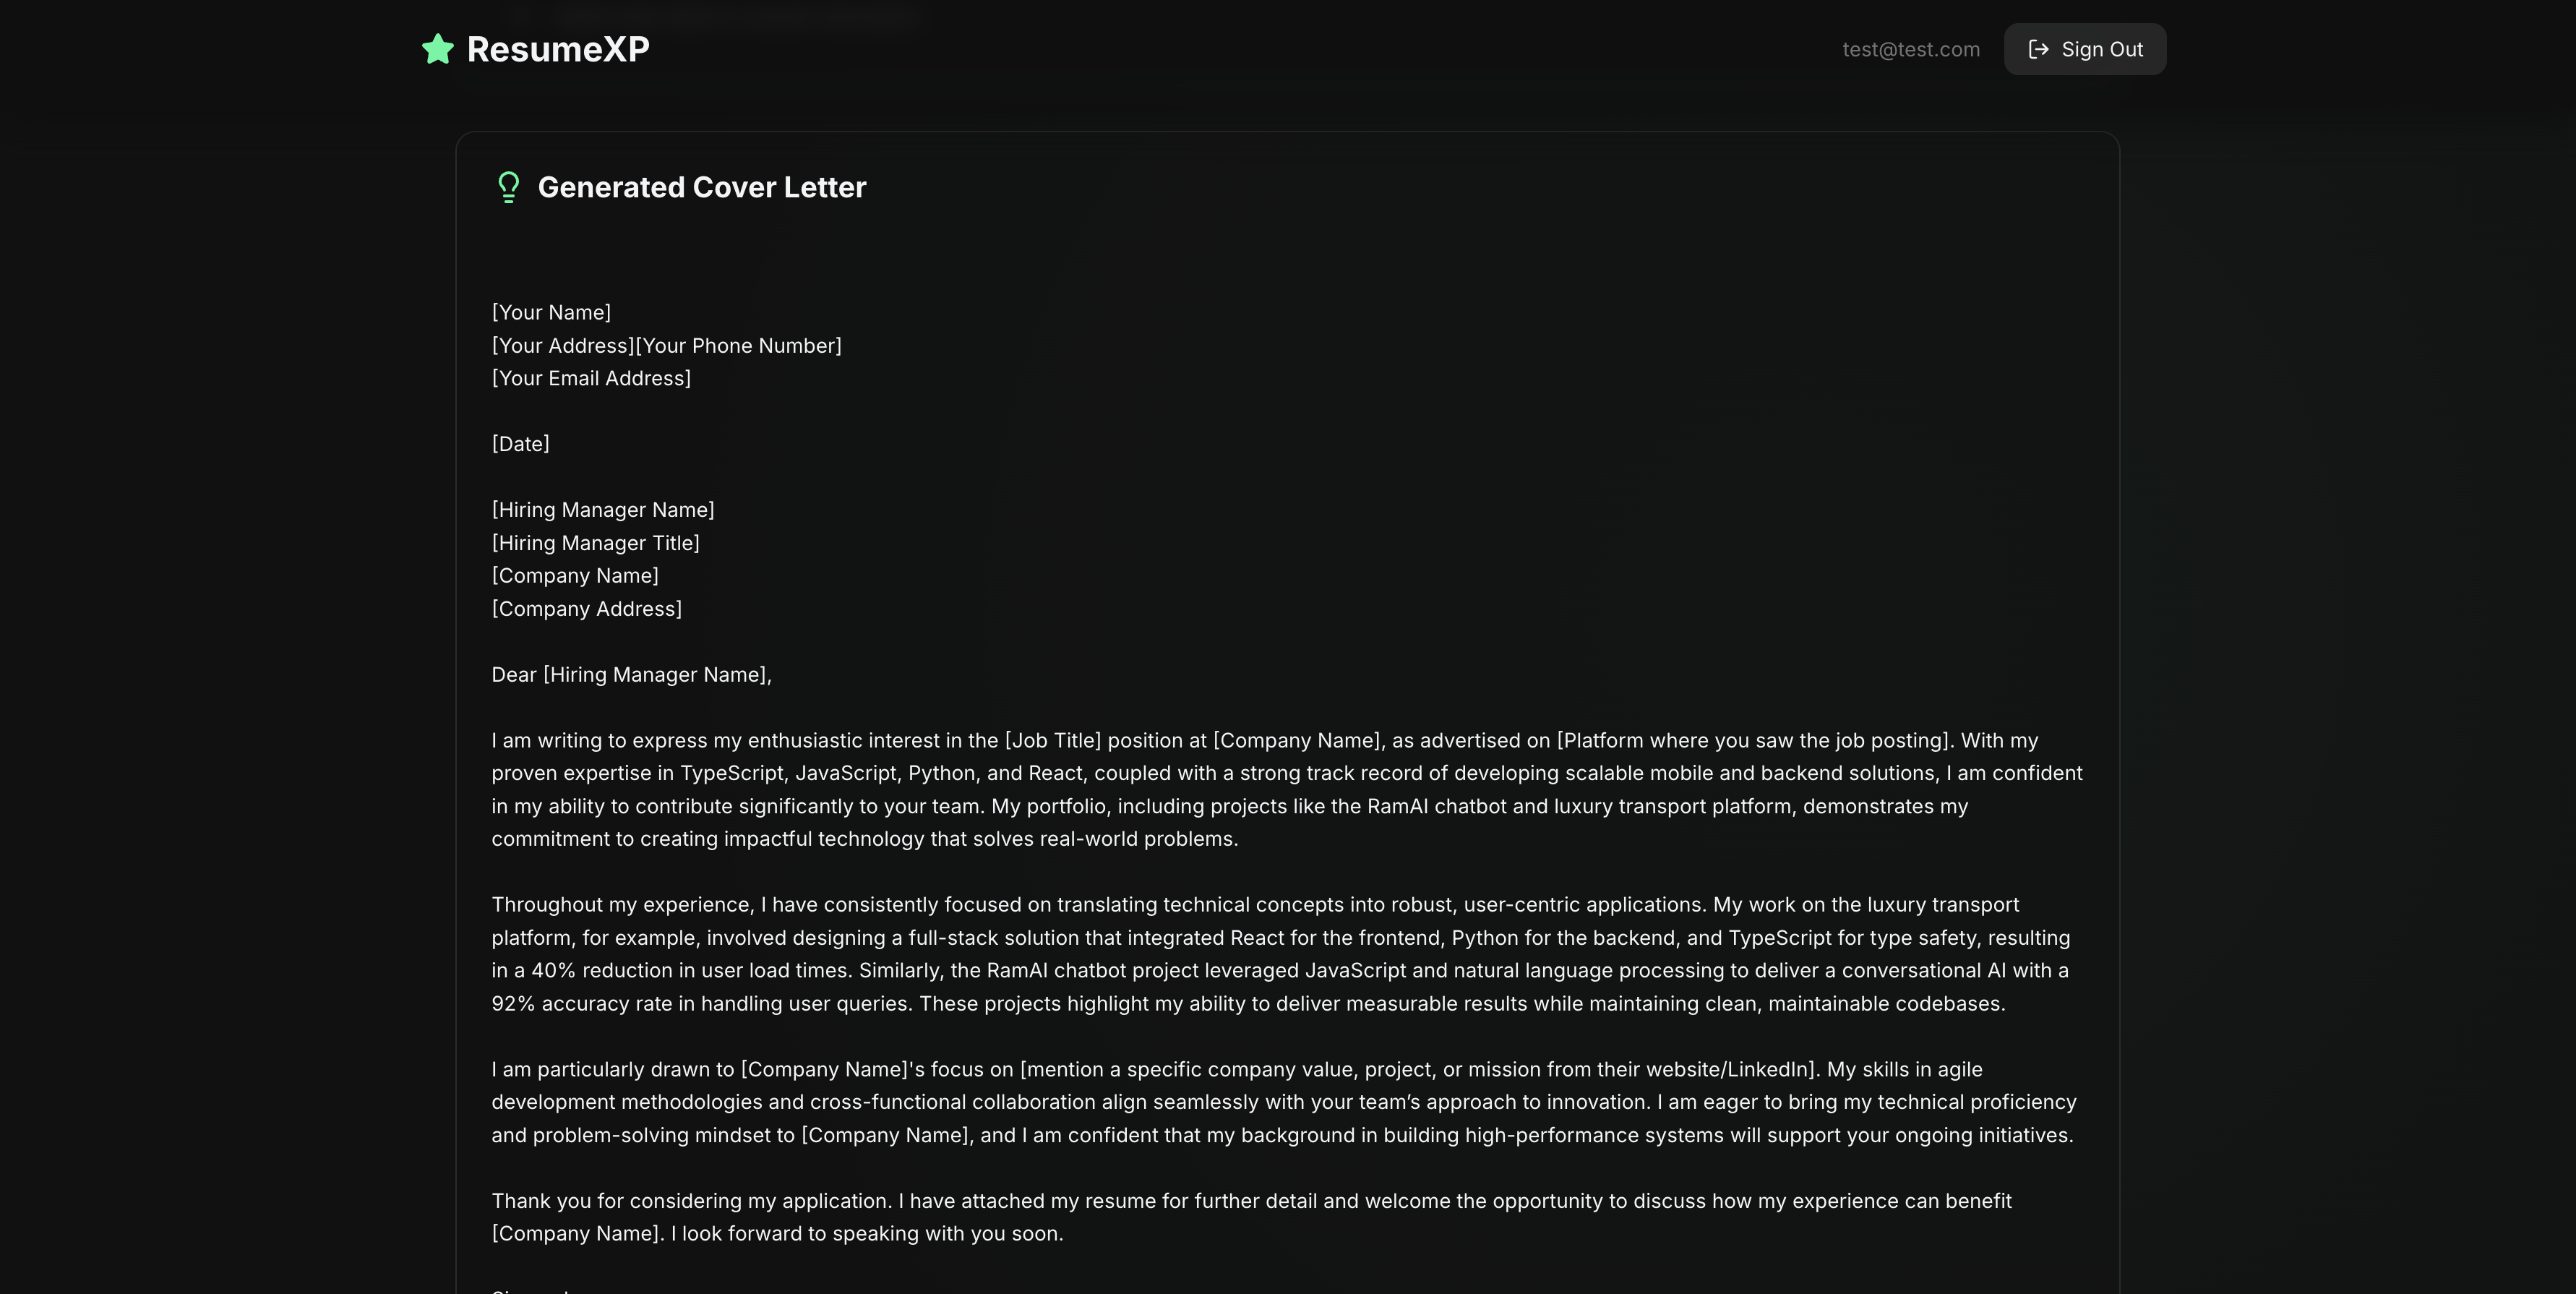Screen dimensions: 2576x1294
Task: Click the paragraph starting "Thank you for considering"
Action: click(1250, 1217)
